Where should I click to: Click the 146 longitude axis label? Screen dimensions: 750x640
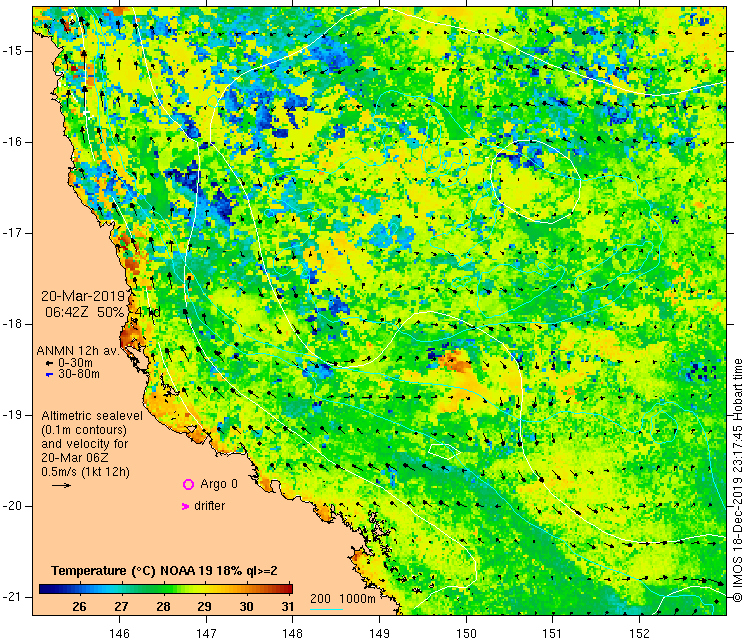(119, 633)
